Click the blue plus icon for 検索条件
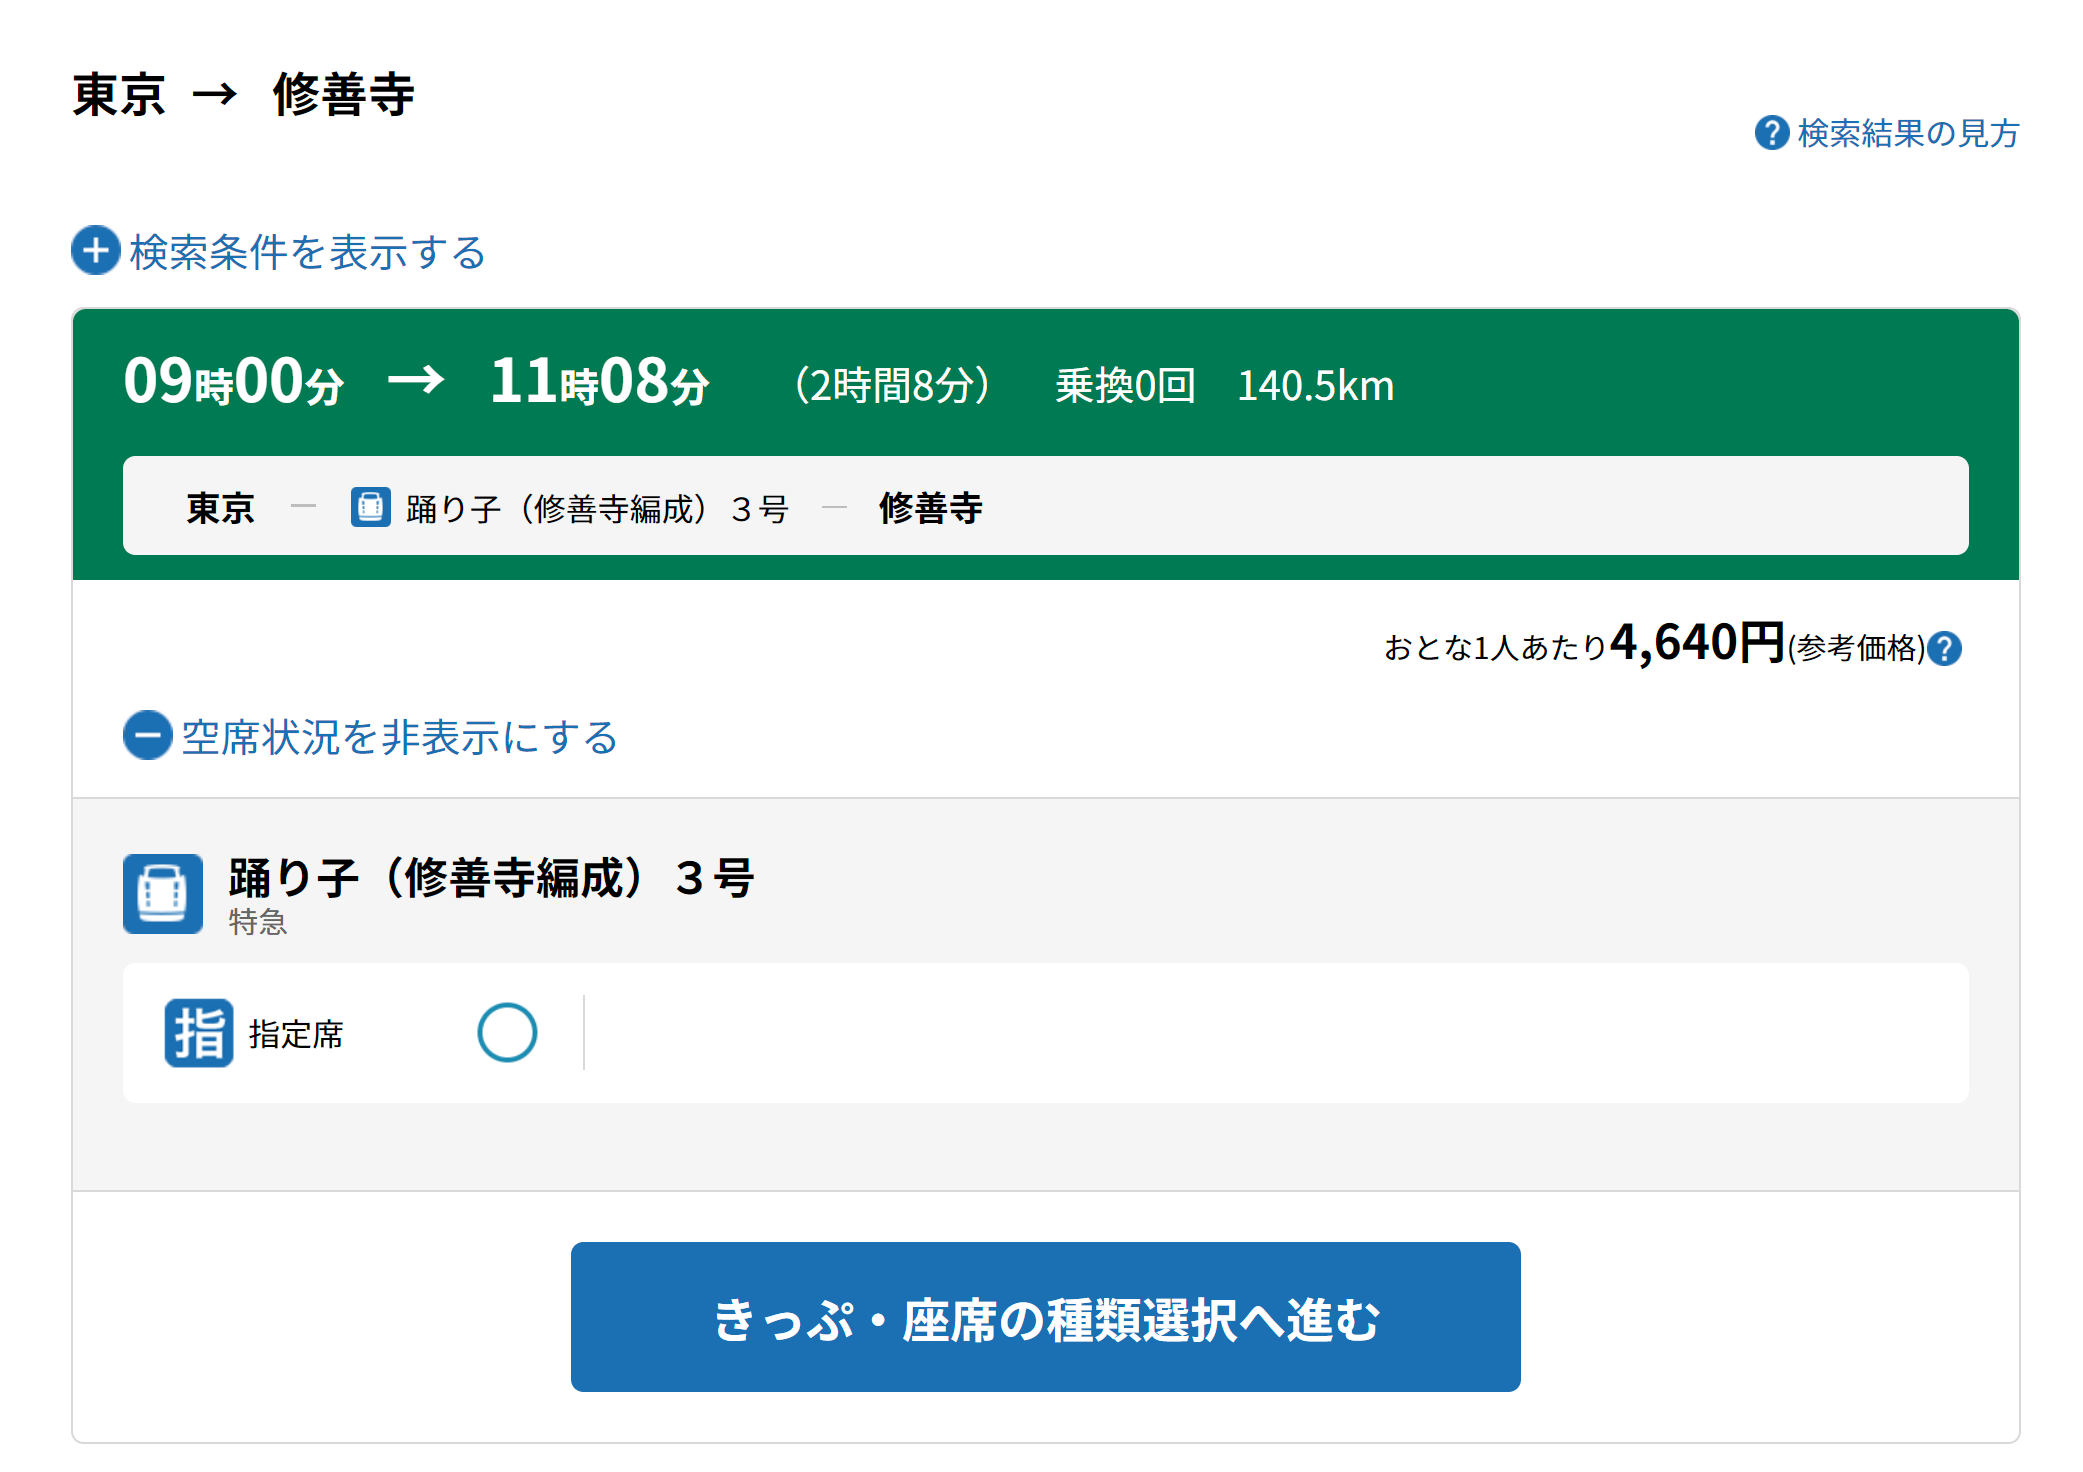The width and height of the screenshot is (2083, 1472). click(96, 250)
